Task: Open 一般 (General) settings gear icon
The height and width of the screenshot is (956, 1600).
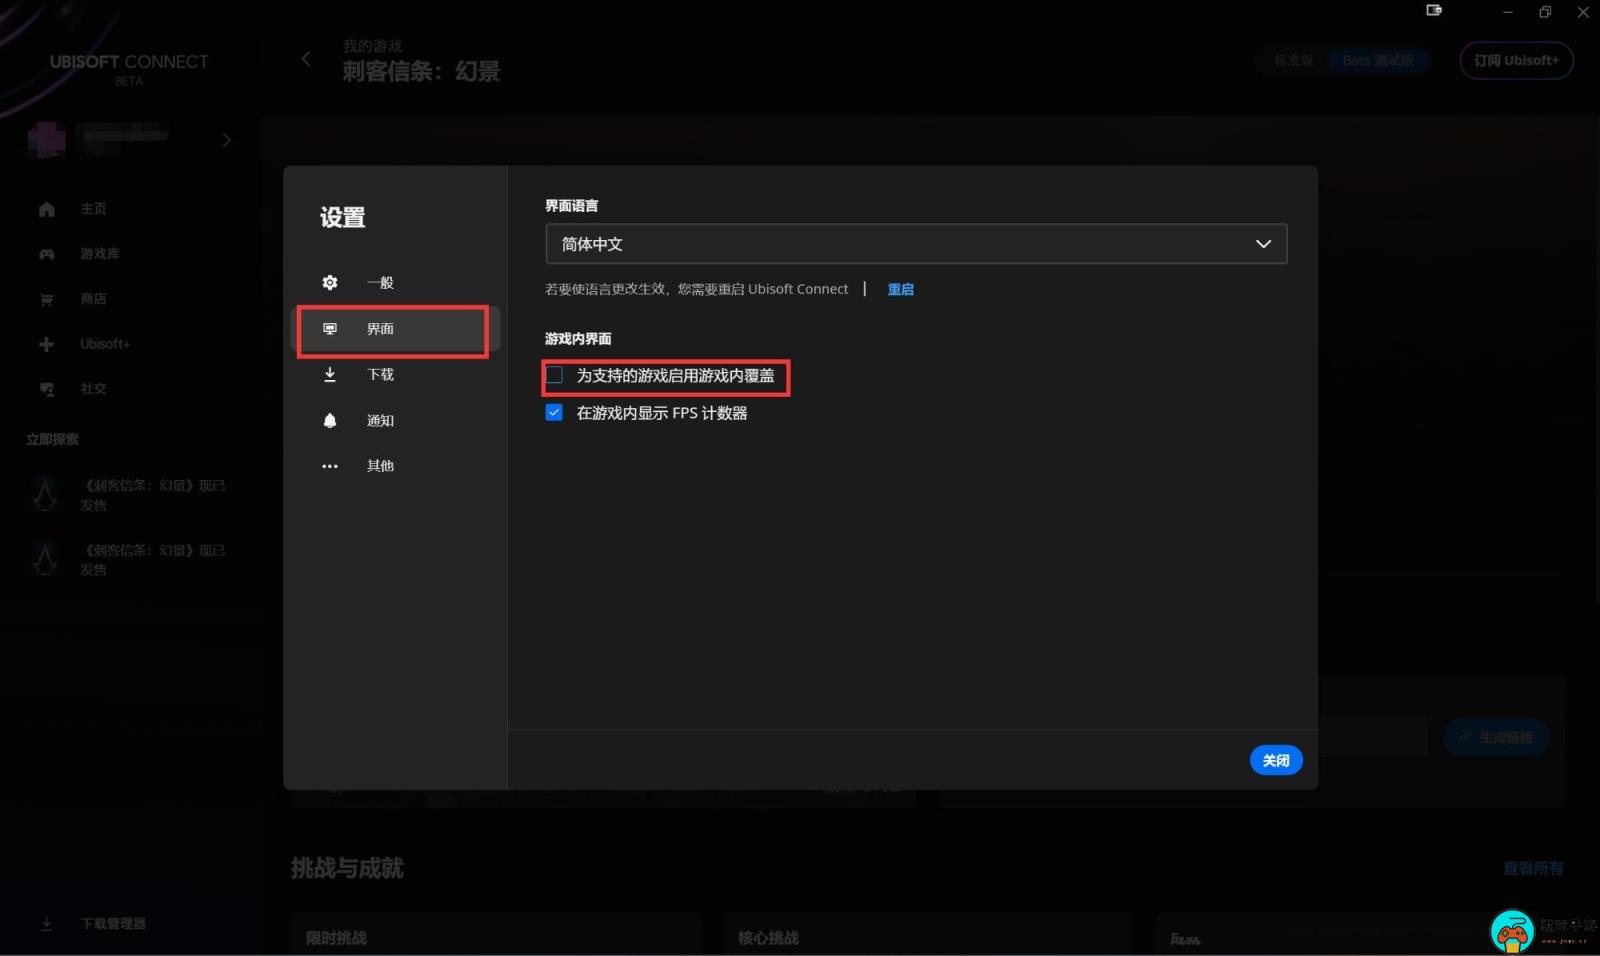Action: 330,283
